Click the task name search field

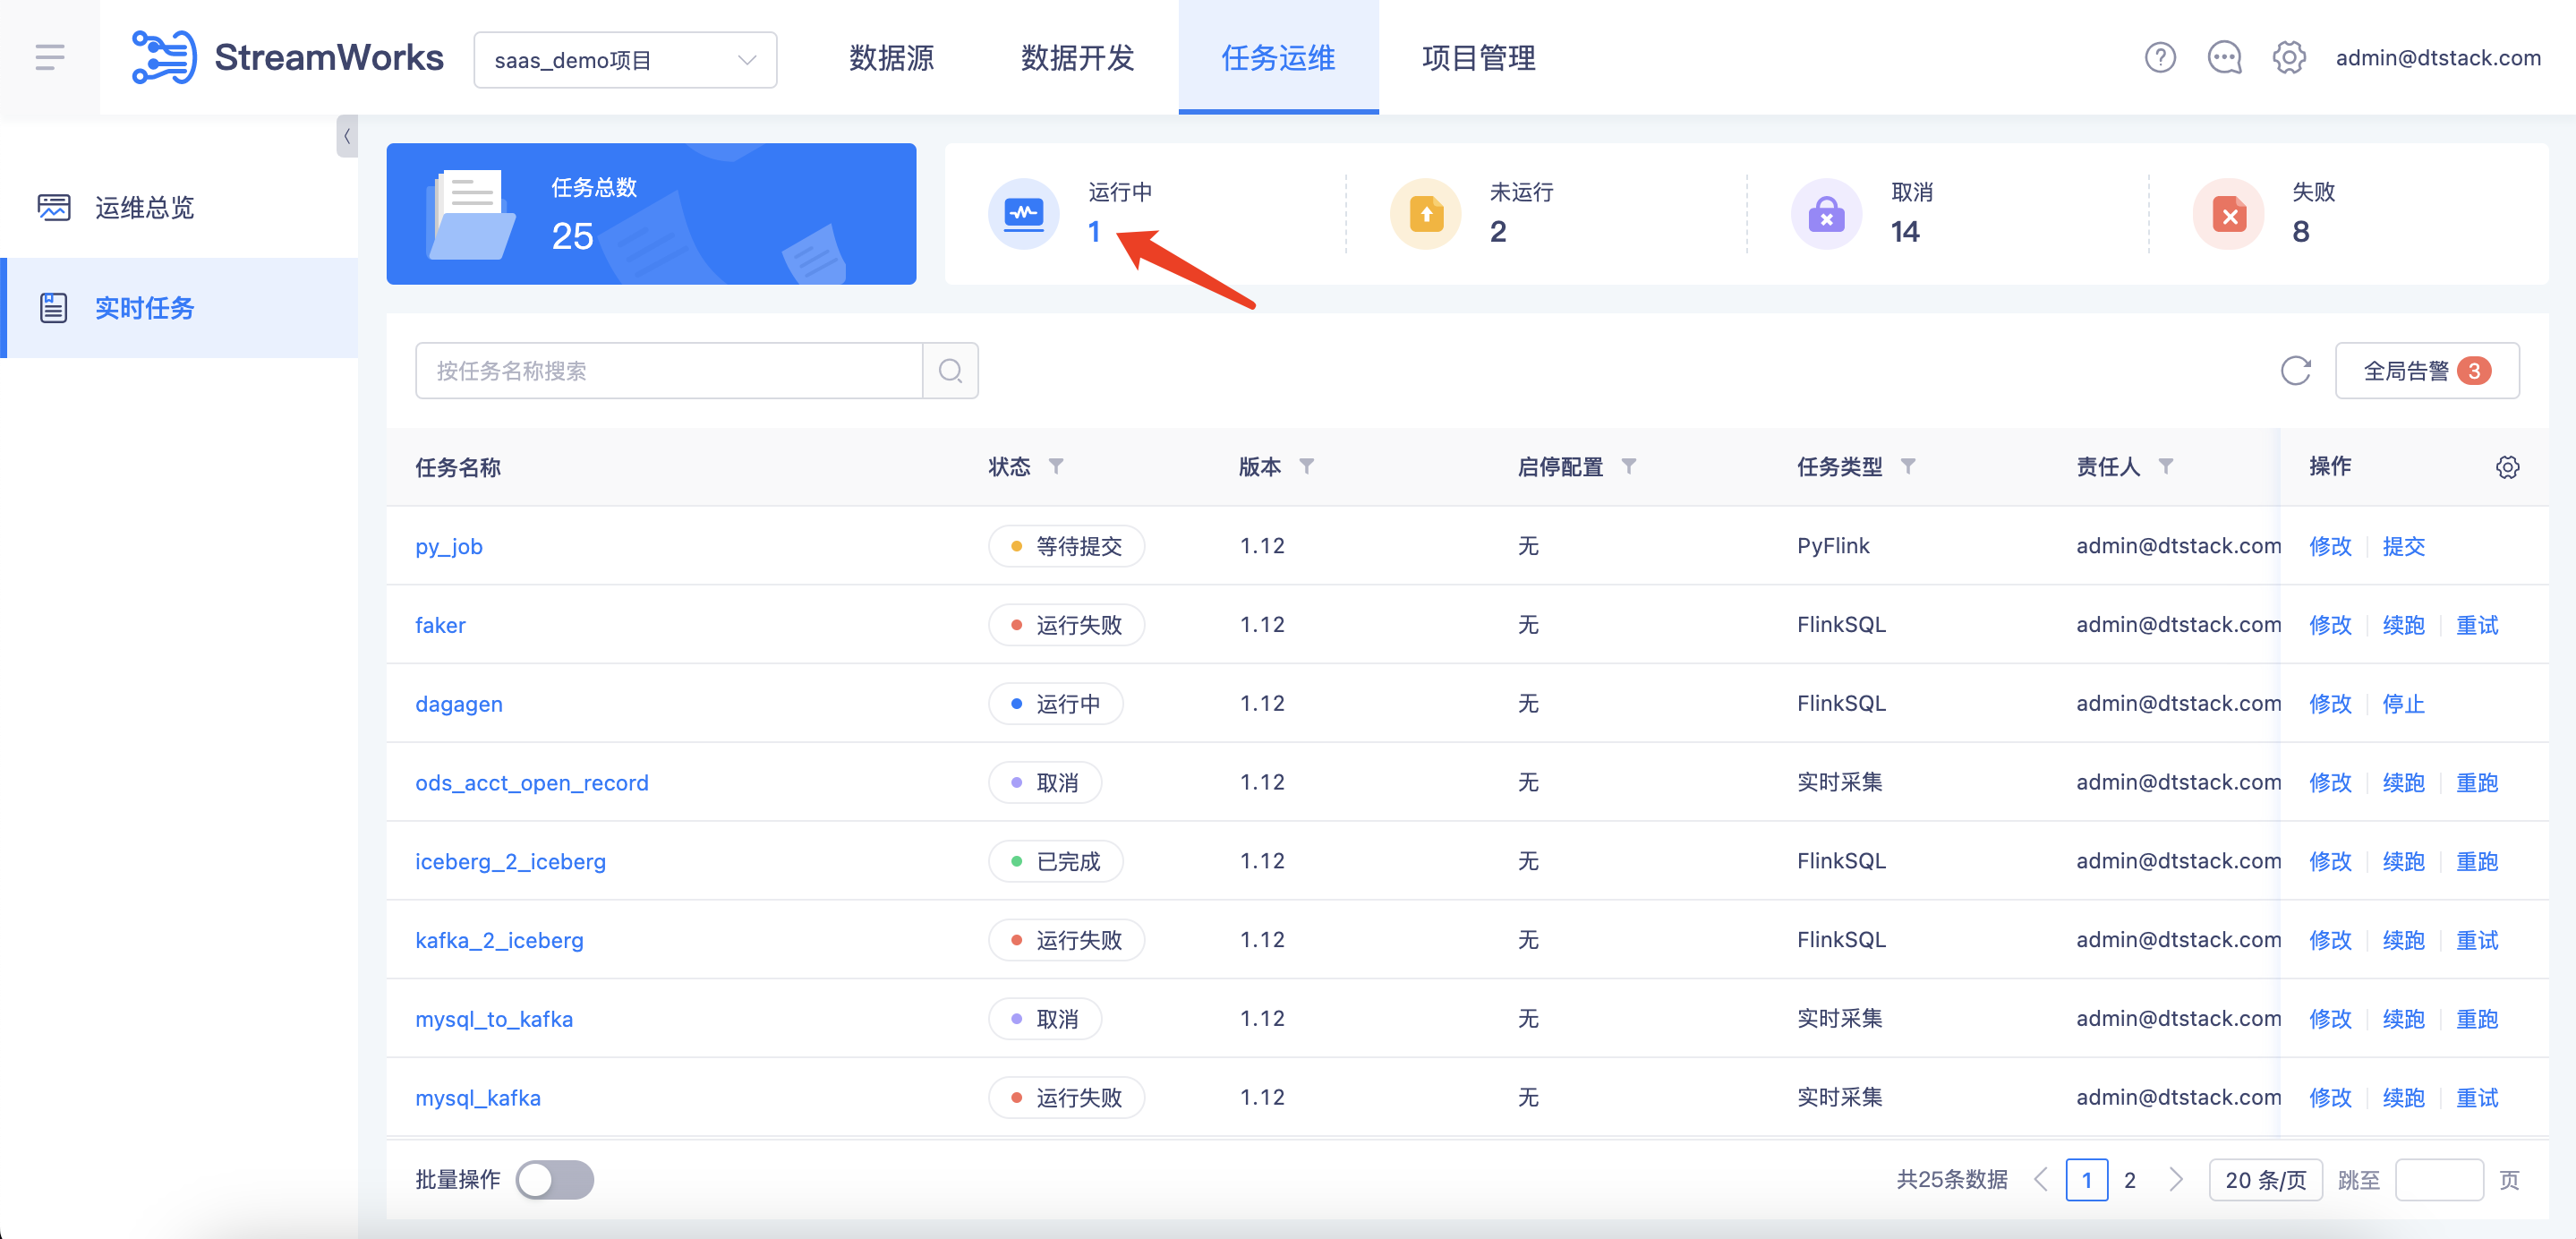point(668,371)
